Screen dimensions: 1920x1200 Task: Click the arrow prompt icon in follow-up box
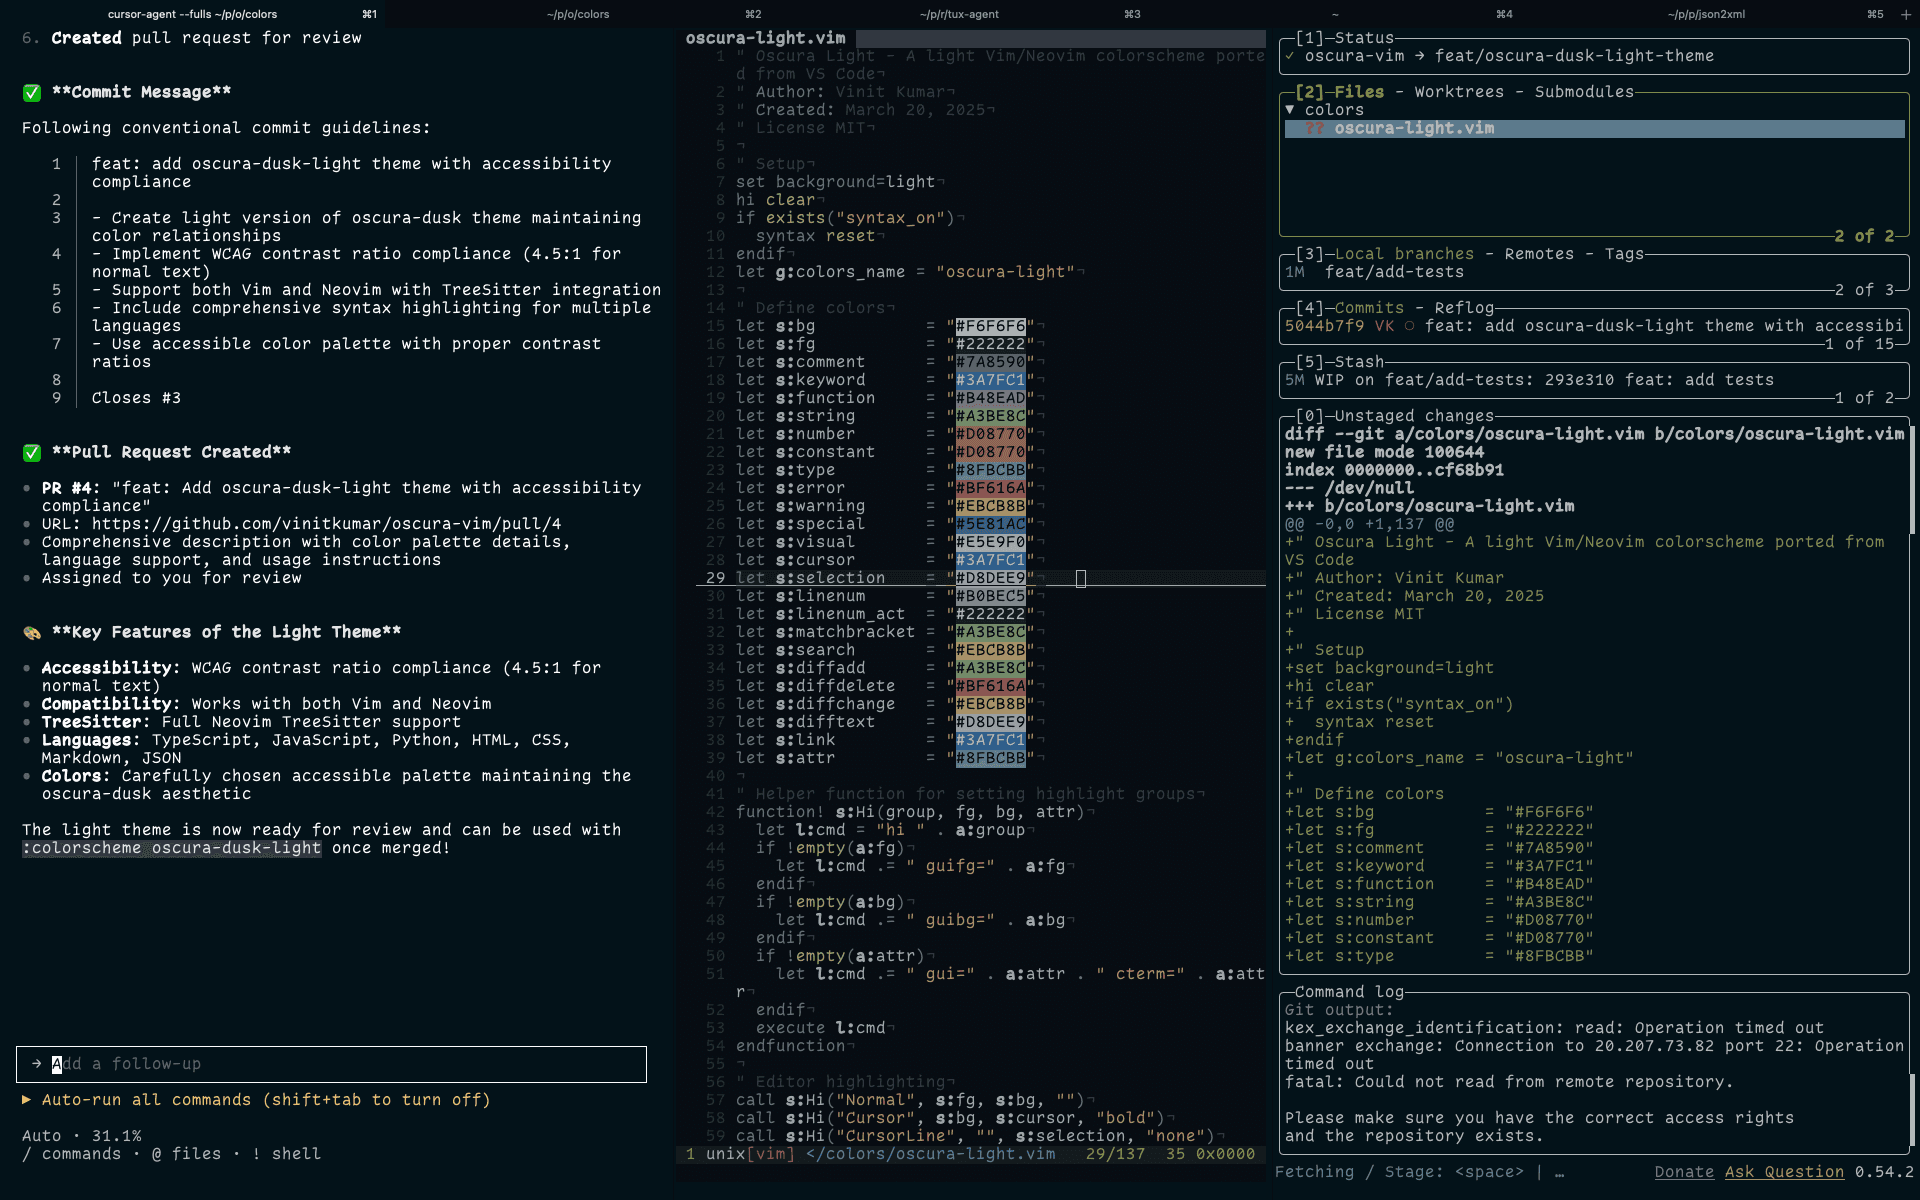point(37,1064)
